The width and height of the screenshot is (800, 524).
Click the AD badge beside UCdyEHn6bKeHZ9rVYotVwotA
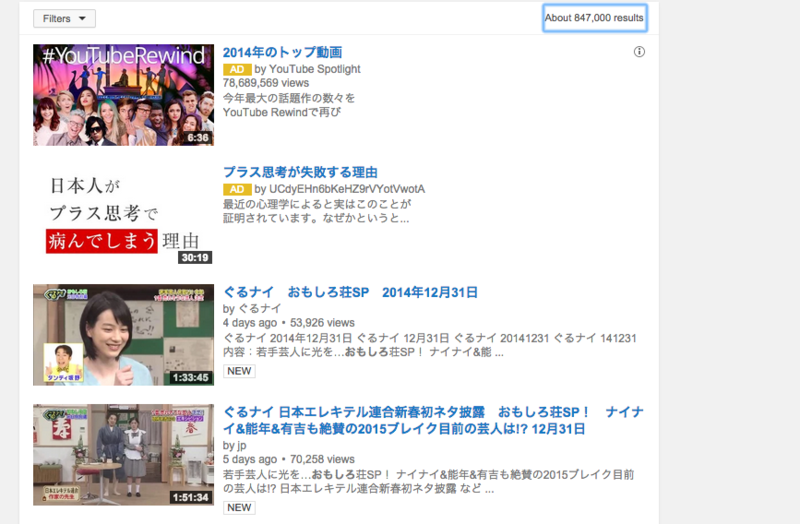[x=237, y=189]
